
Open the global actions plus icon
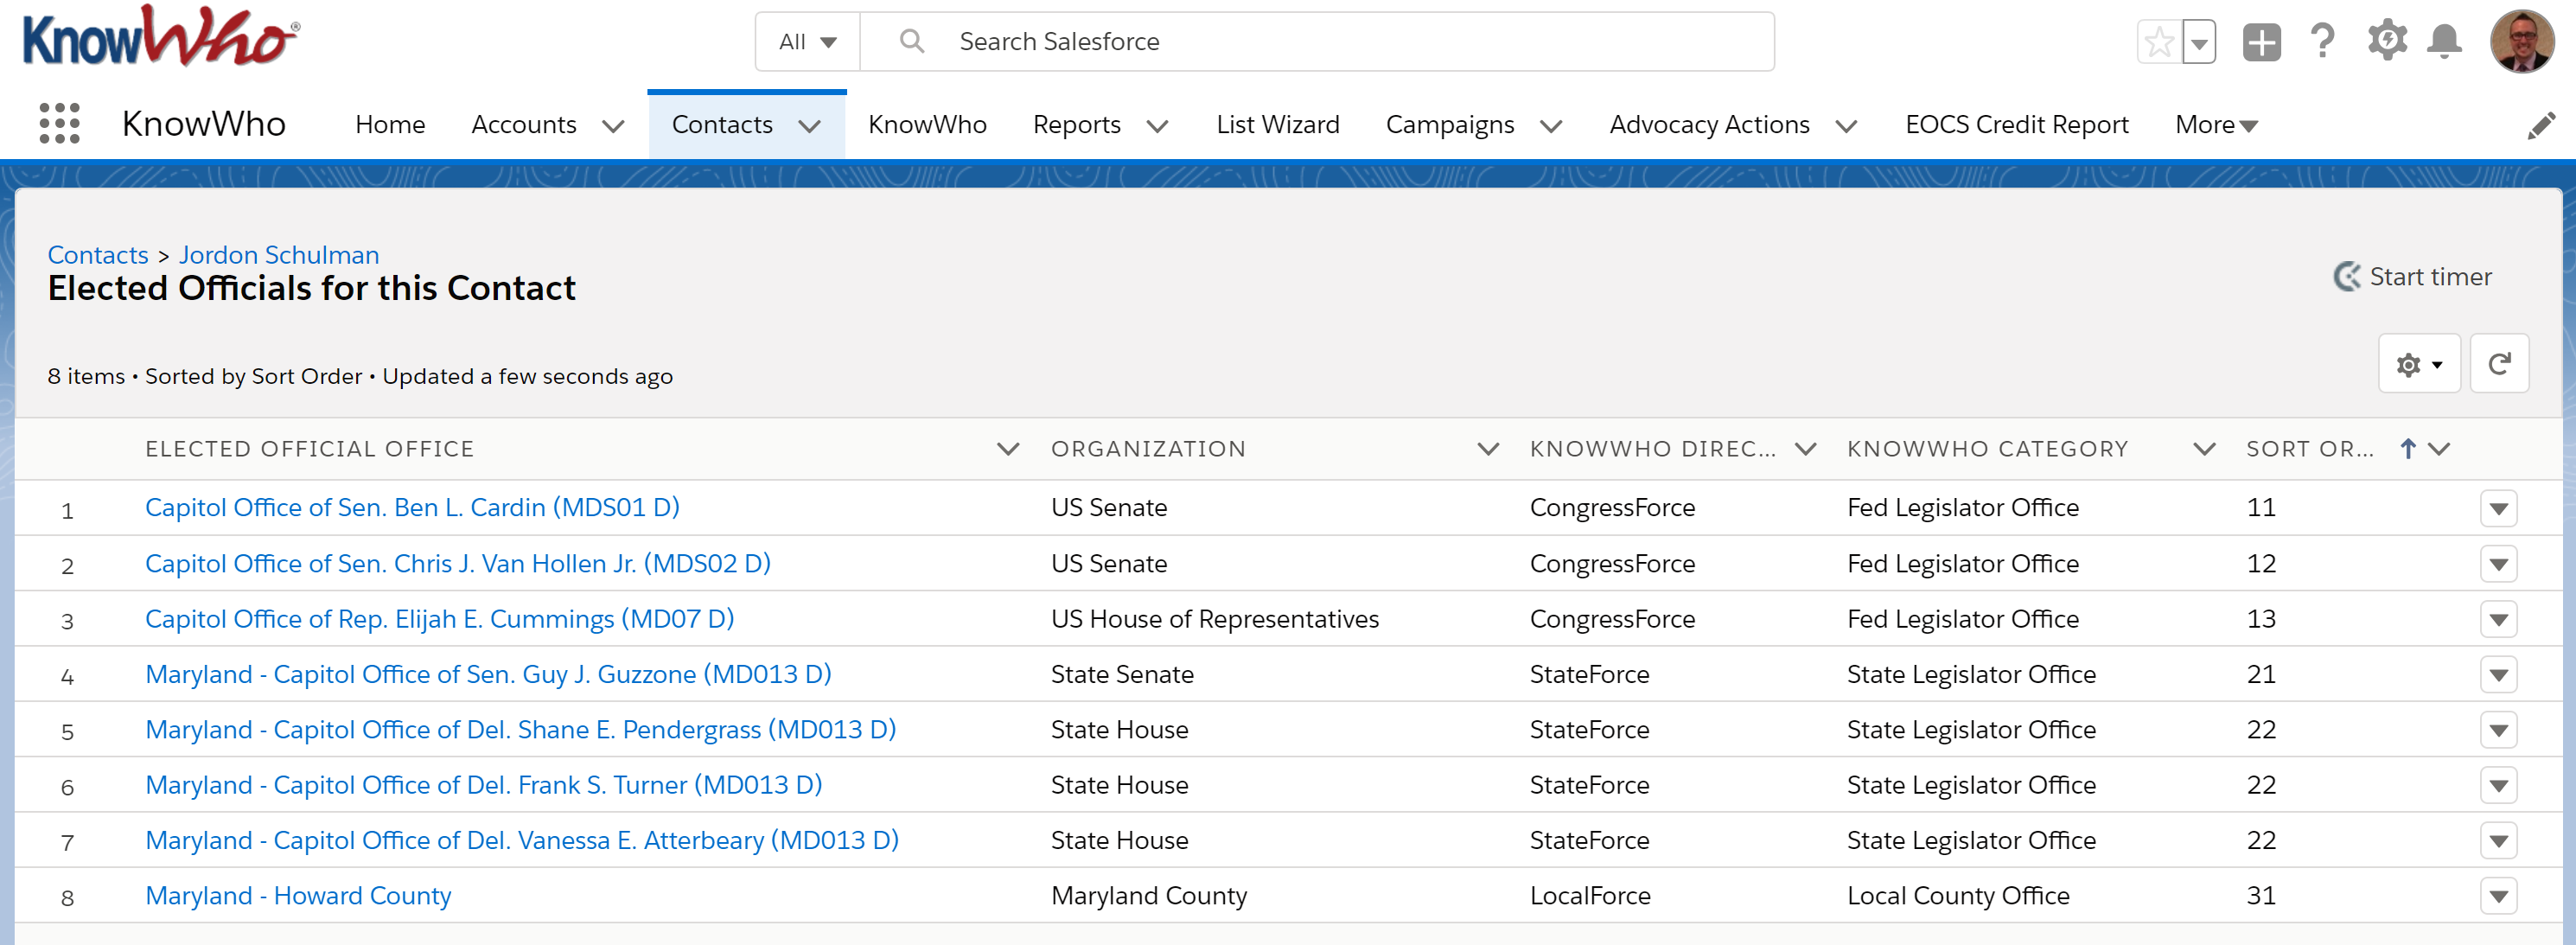[2261, 42]
